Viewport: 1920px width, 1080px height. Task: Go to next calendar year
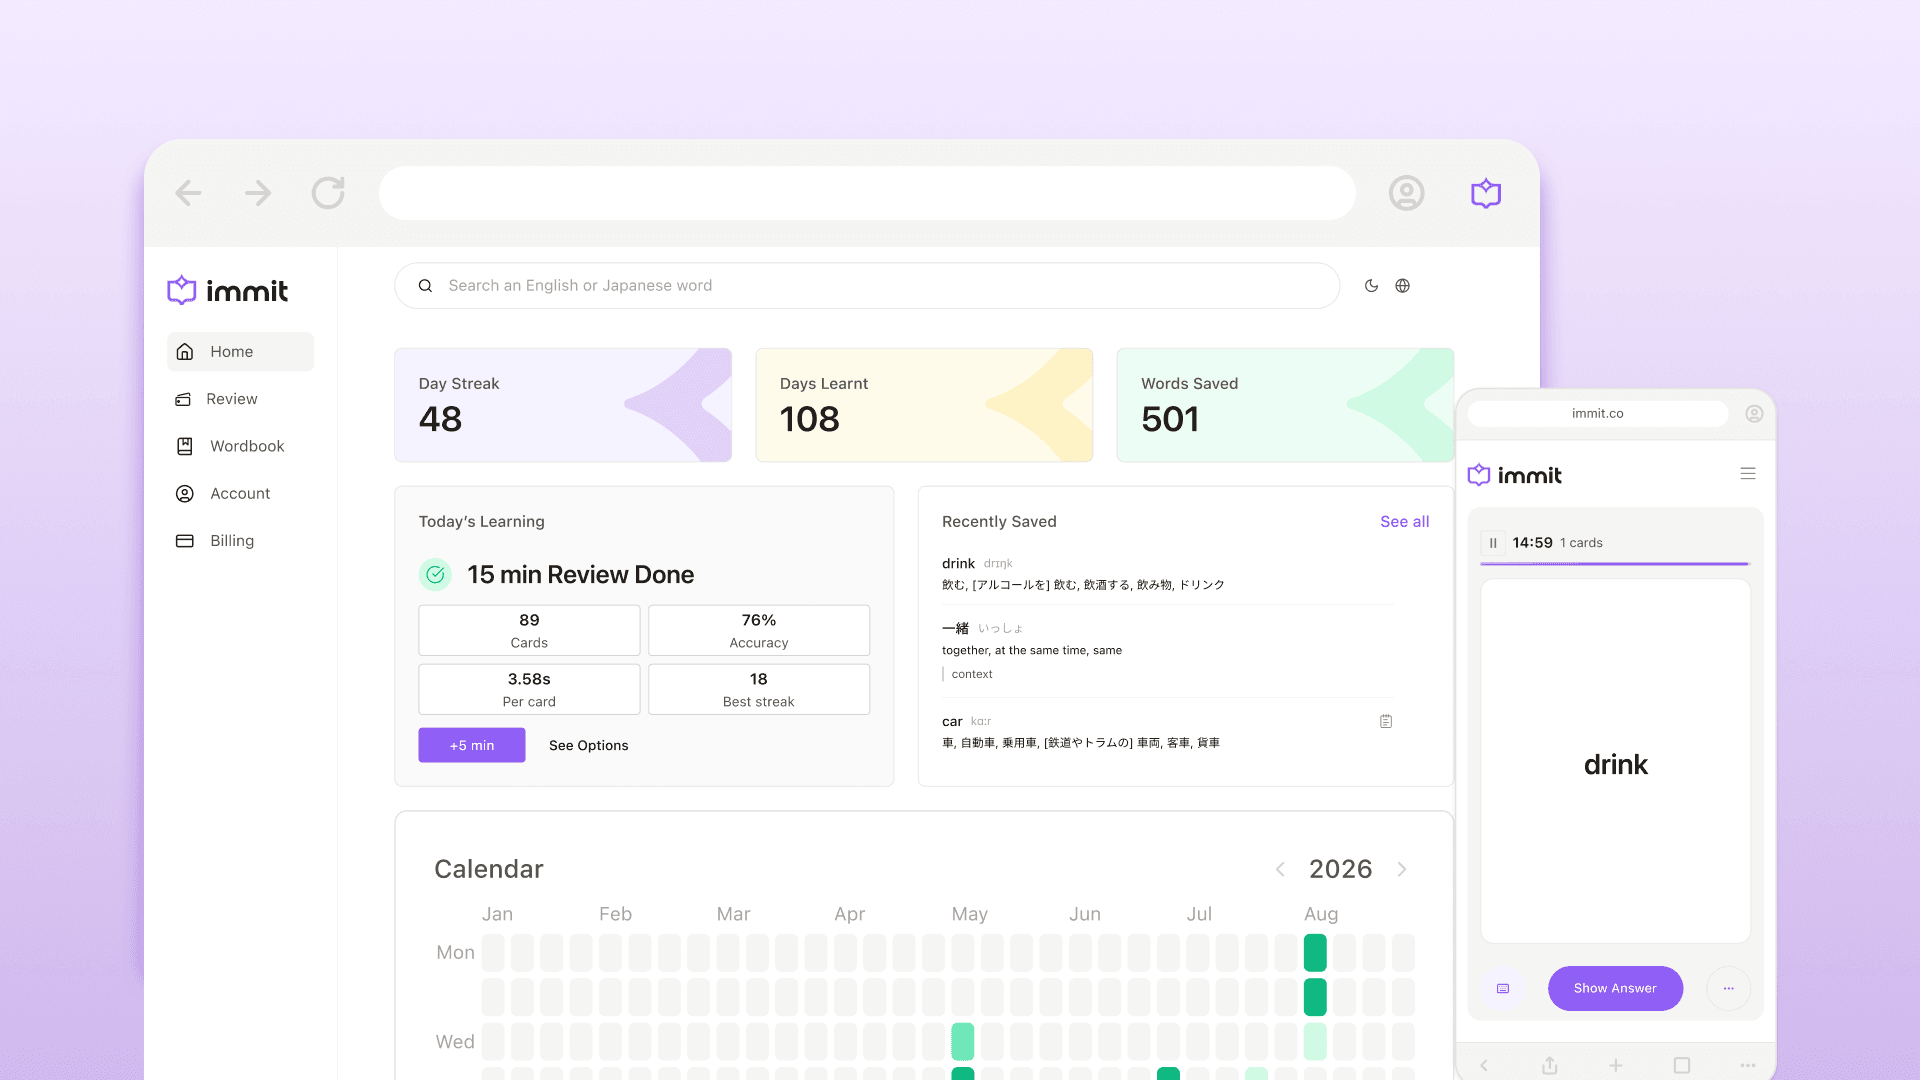click(x=1402, y=869)
